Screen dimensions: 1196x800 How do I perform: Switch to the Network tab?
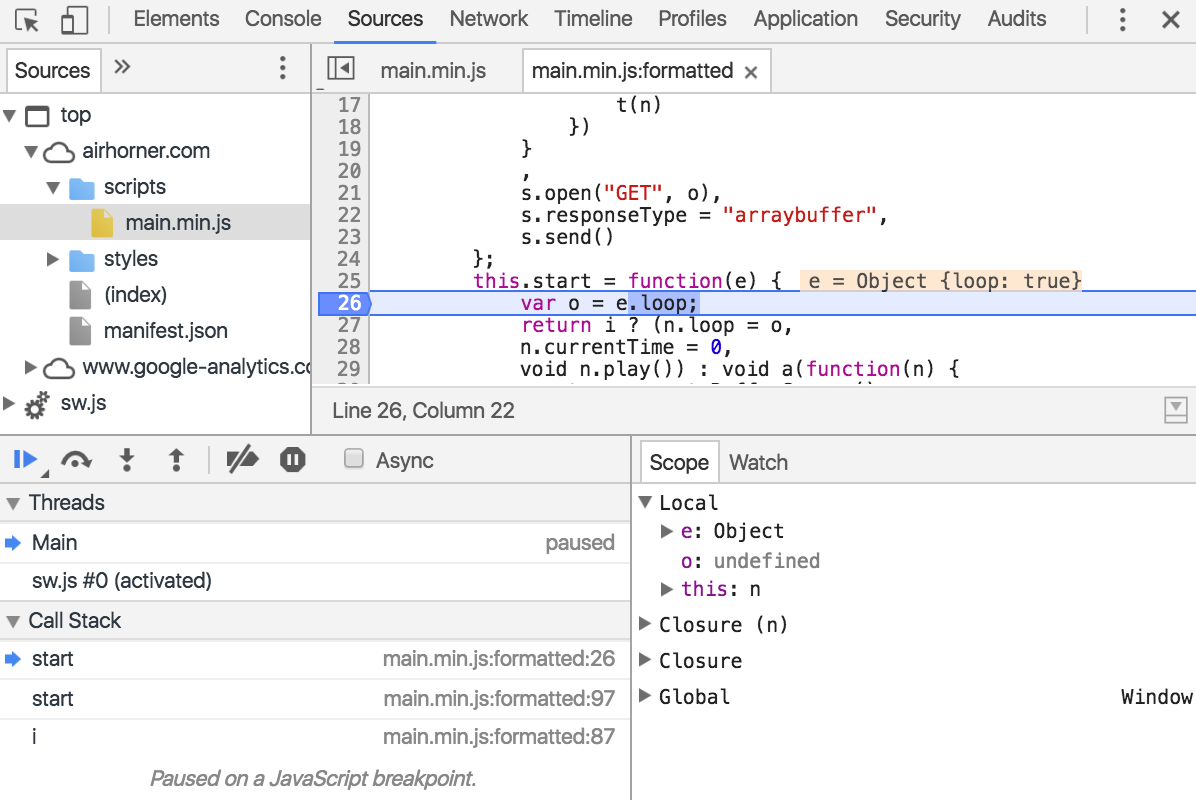(x=488, y=19)
